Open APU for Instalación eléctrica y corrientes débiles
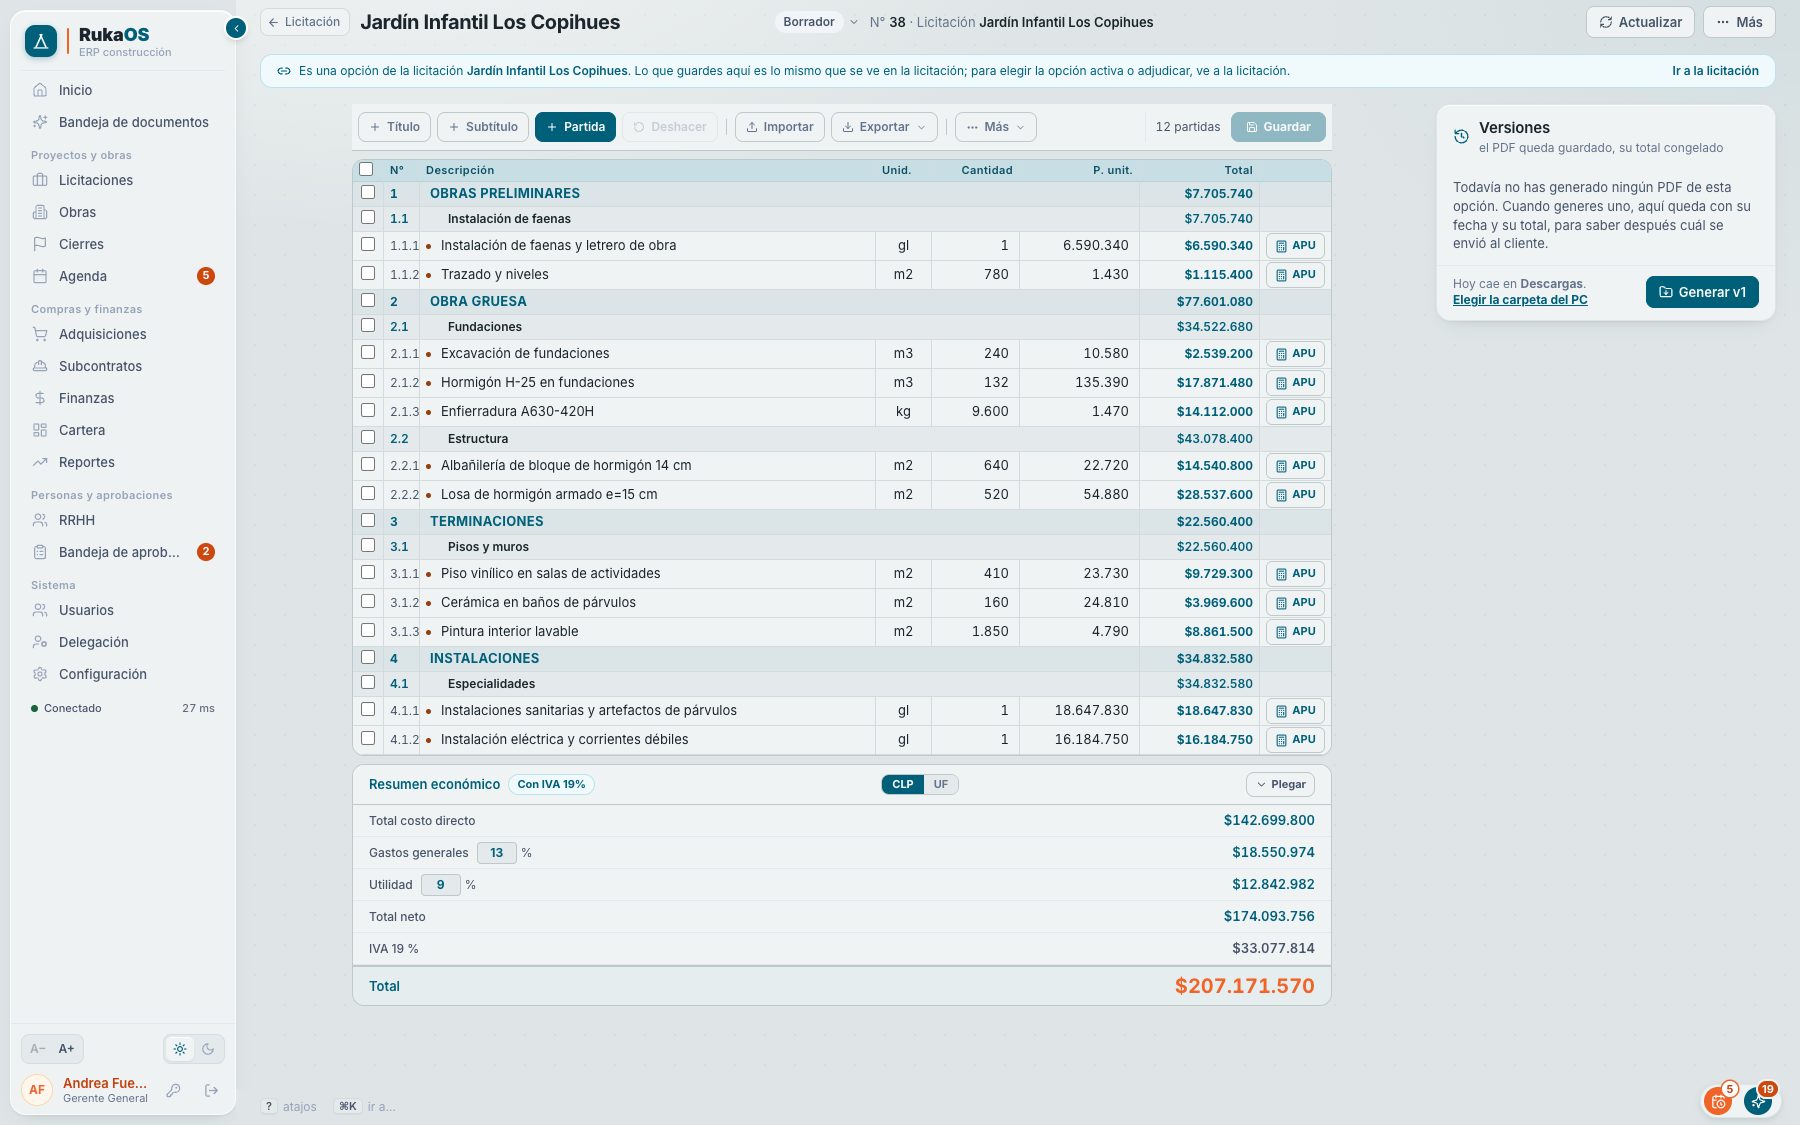This screenshot has width=1800, height=1125. tap(1296, 740)
